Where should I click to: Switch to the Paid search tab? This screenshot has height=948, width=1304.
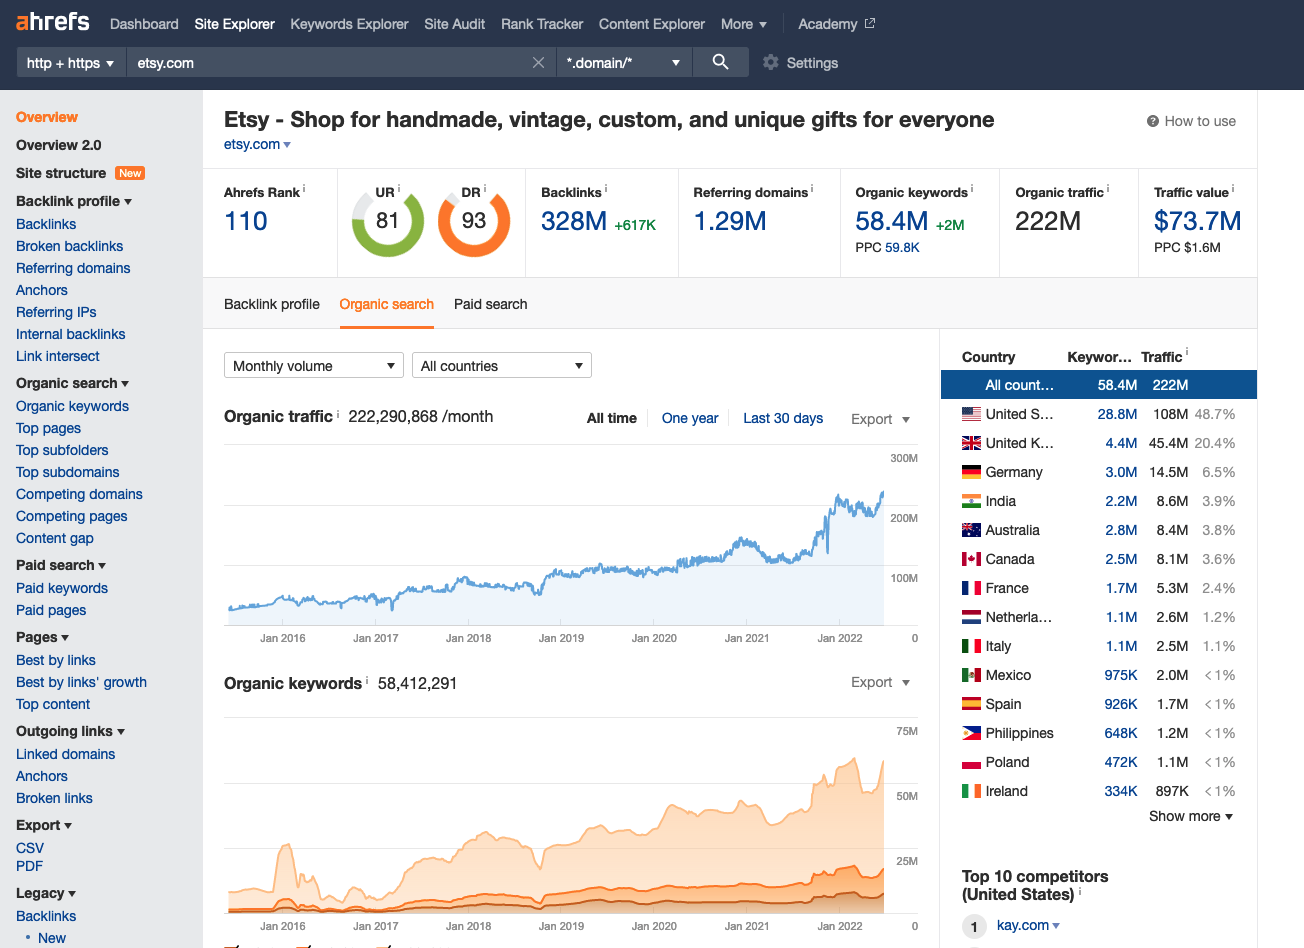point(490,304)
